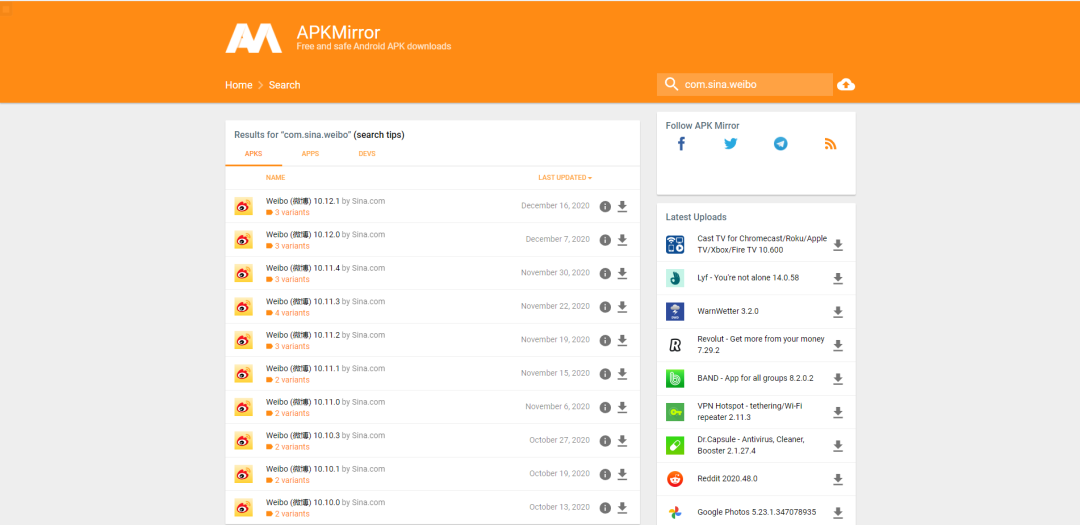The width and height of the screenshot is (1080, 525).
Task: Download Lyf - You're not alone
Action: pyautogui.click(x=838, y=278)
